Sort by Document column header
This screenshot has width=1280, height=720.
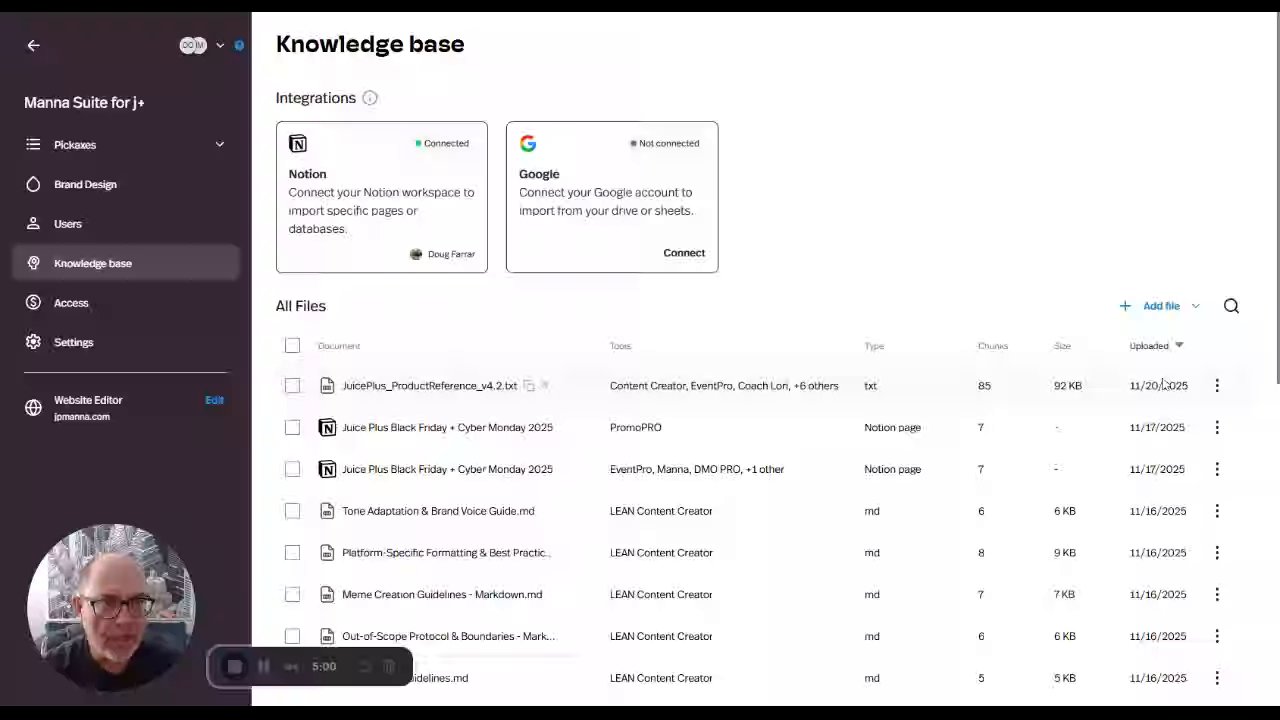tap(339, 346)
